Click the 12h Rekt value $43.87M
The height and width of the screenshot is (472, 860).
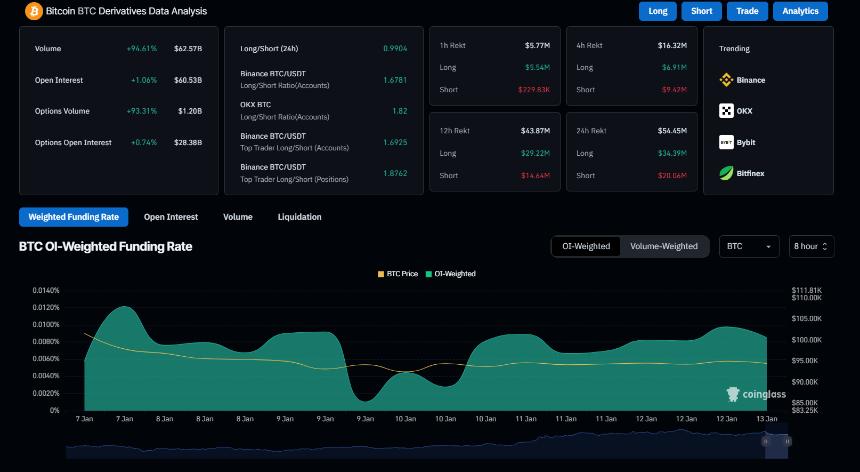click(x=535, y=131)
